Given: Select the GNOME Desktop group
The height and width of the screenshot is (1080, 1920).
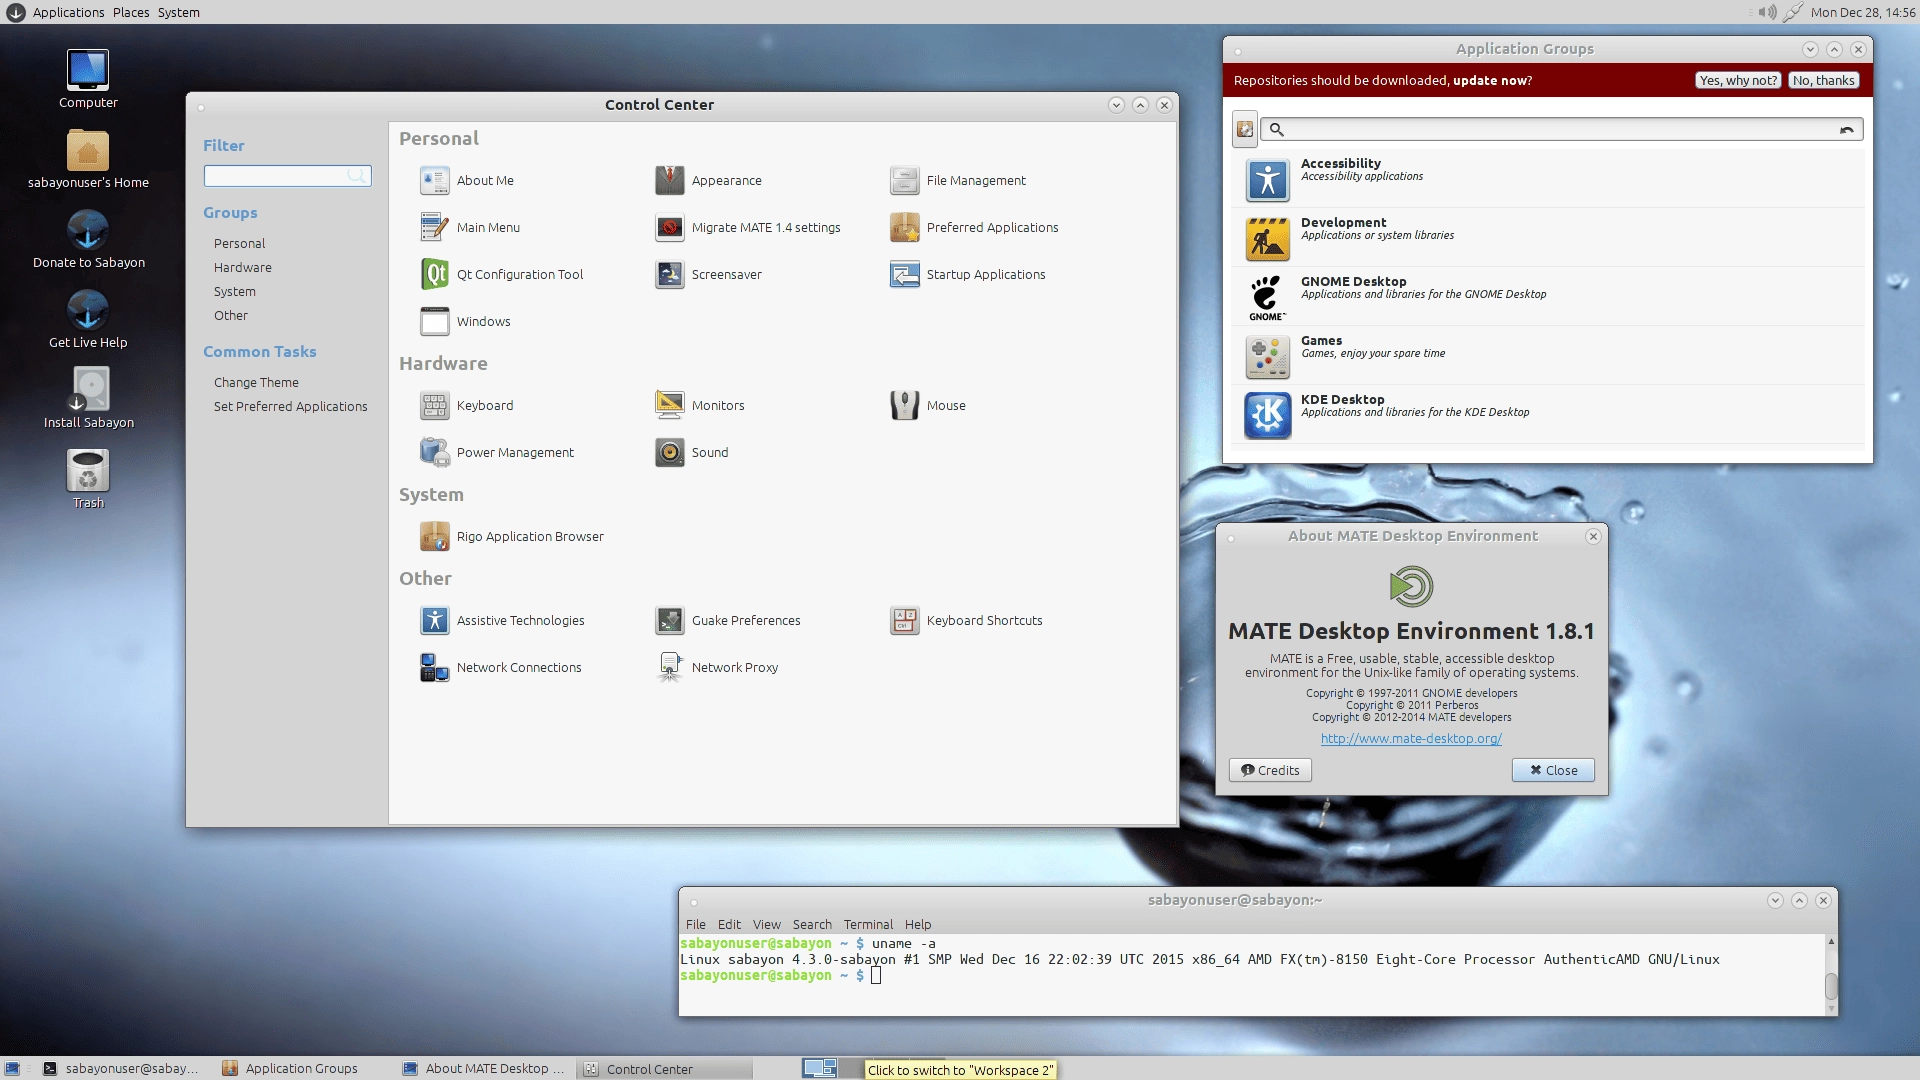Looking at the screenshot, I should [1548, 297].
